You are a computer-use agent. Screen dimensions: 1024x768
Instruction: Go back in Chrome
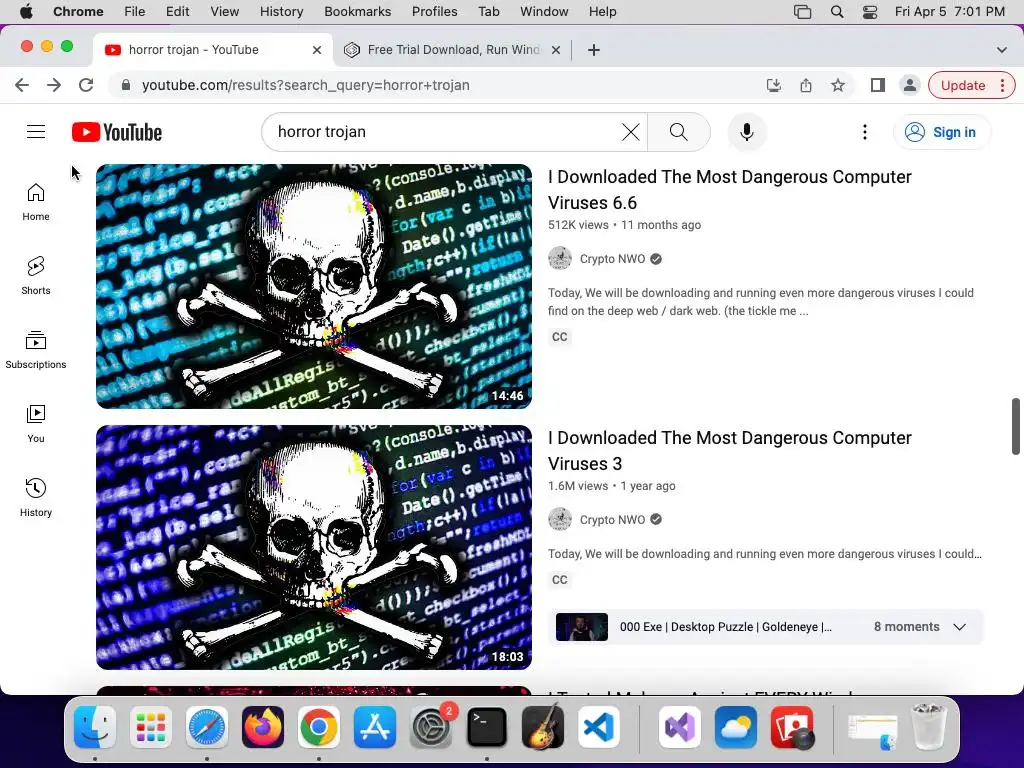pyautogui.click(x=22, y=85)
